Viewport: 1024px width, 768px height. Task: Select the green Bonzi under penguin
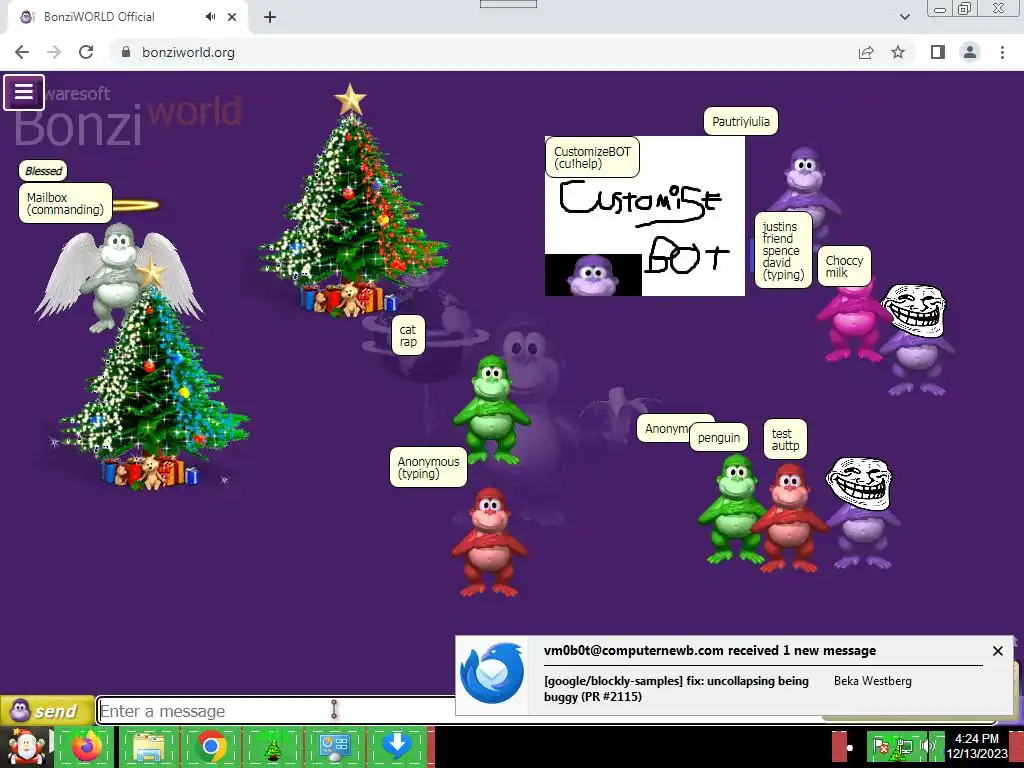(x=733, y=509)
